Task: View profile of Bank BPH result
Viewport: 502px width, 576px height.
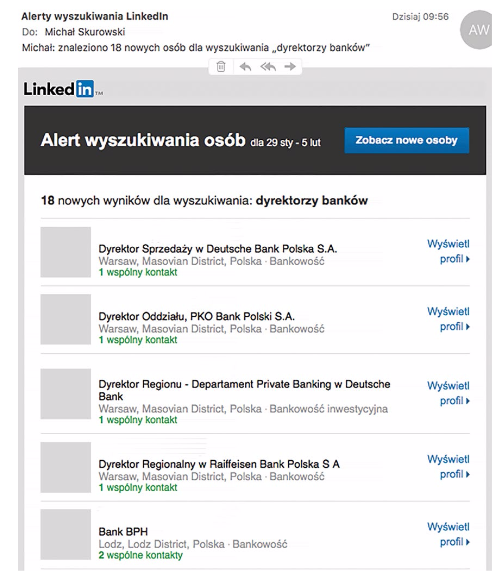Action: tap(448, 534)
